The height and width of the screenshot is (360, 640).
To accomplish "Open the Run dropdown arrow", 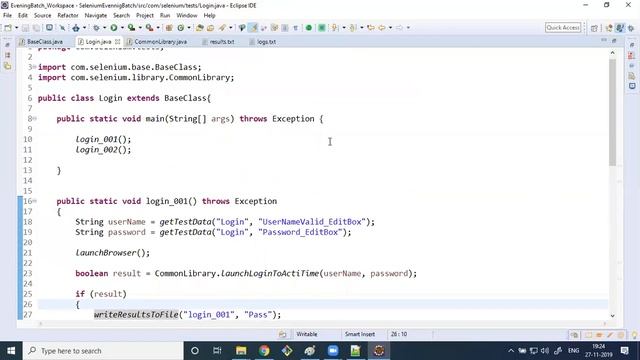I will click(x=122, y=28).
